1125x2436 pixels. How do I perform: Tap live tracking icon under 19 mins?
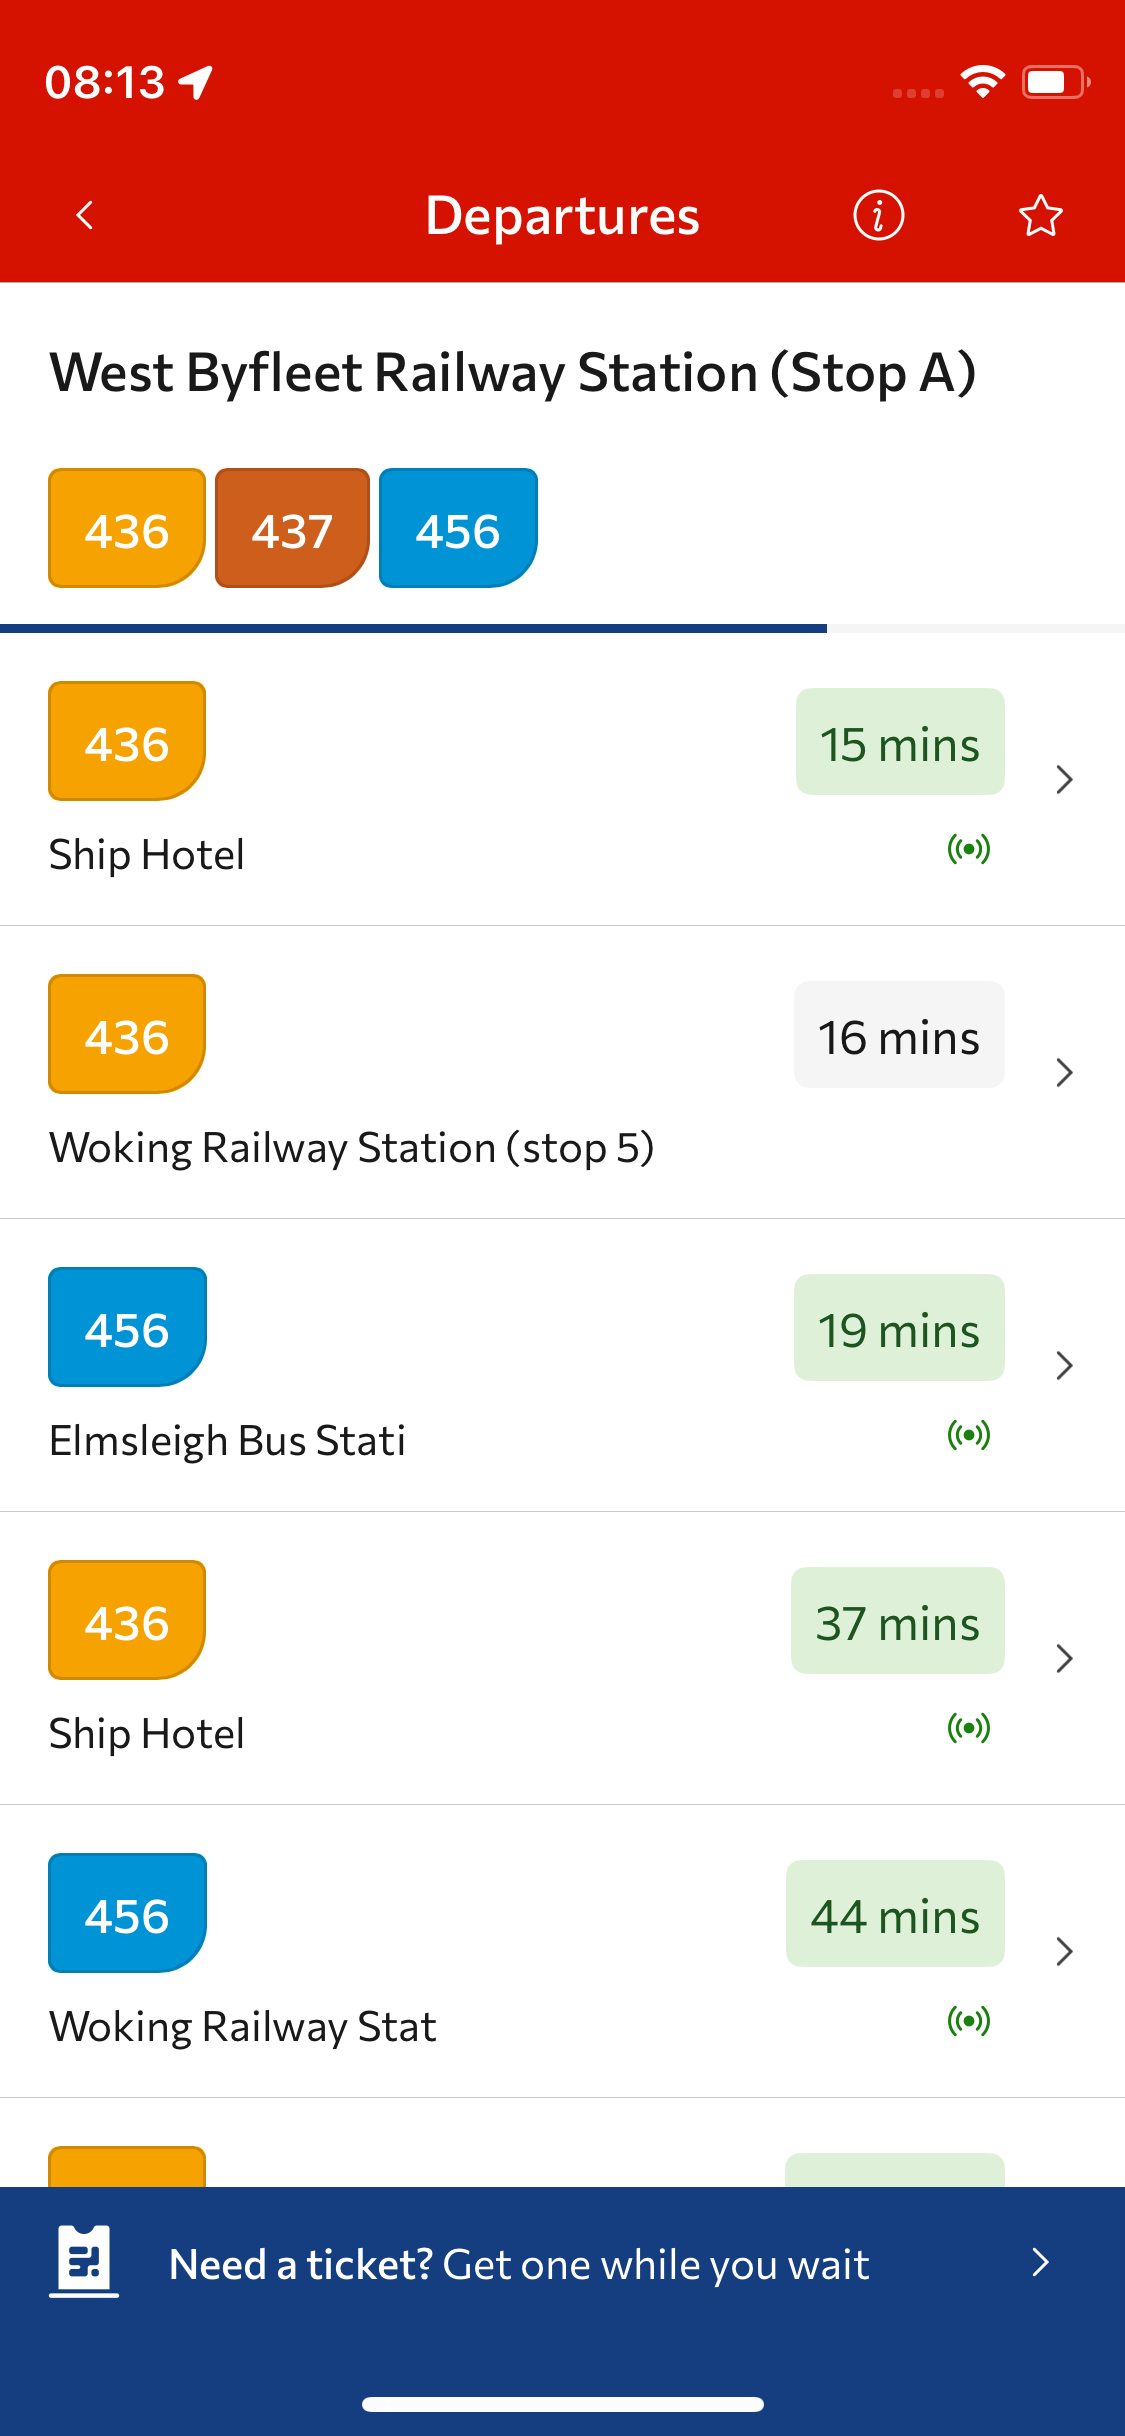[x=969, y=1435]
